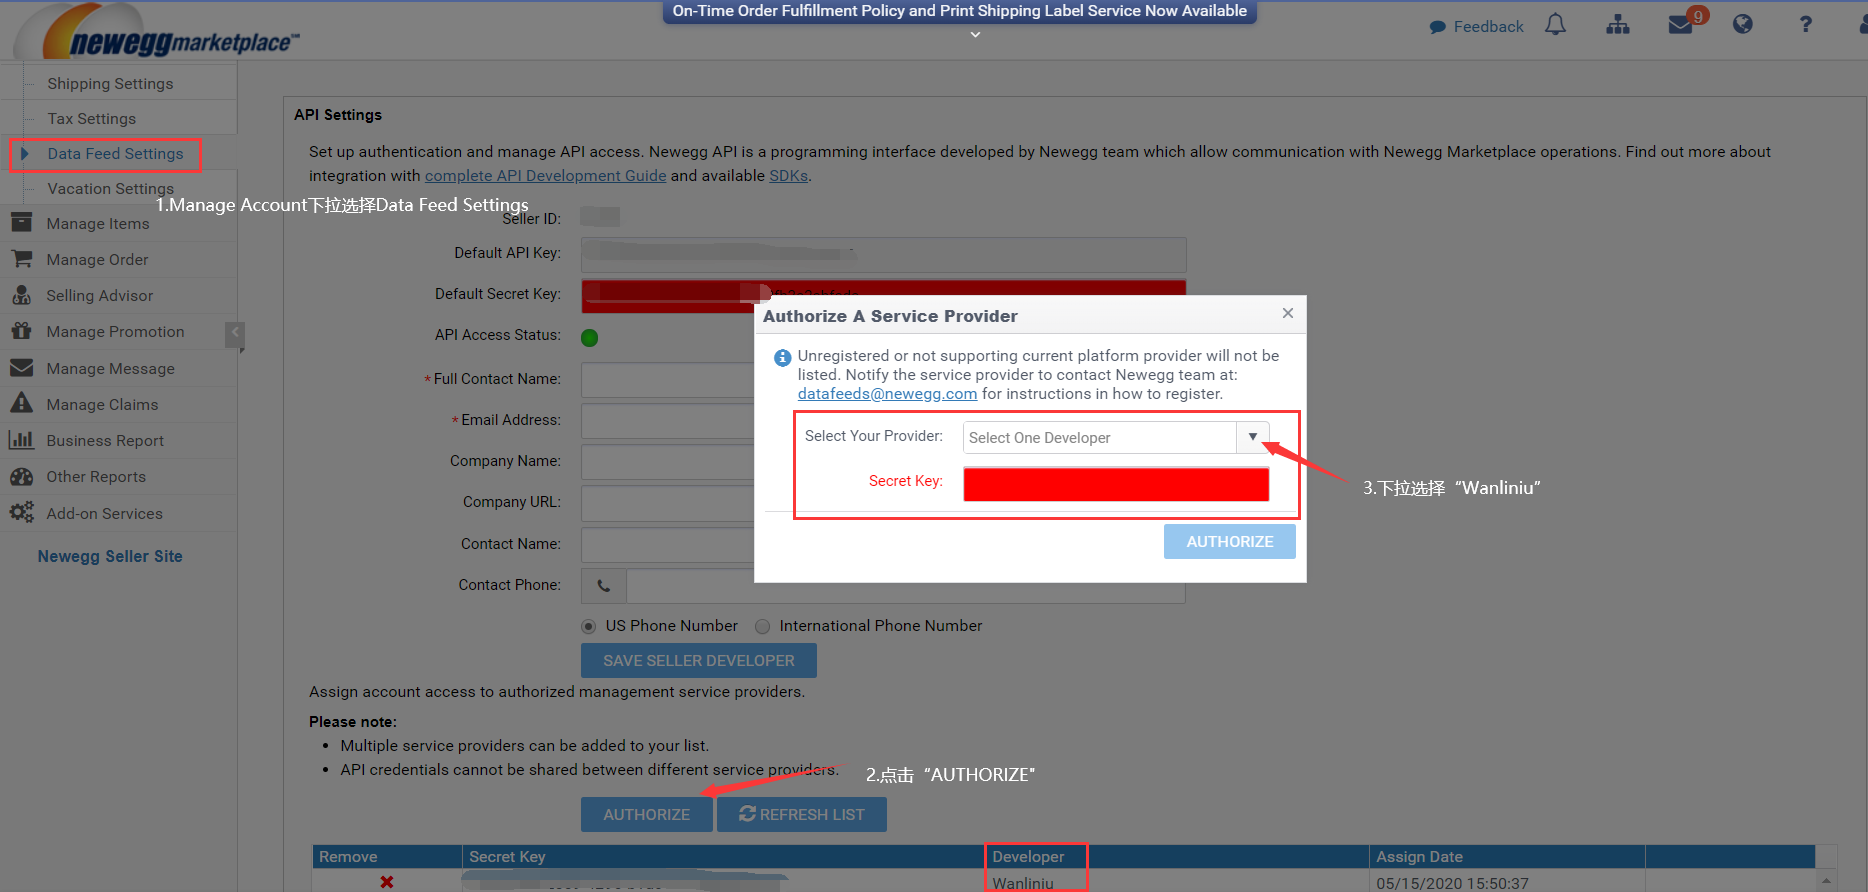
Task: Close the Authorize A Service Provider dialog
Action: pyautogui.click(x=1288, y=314)
